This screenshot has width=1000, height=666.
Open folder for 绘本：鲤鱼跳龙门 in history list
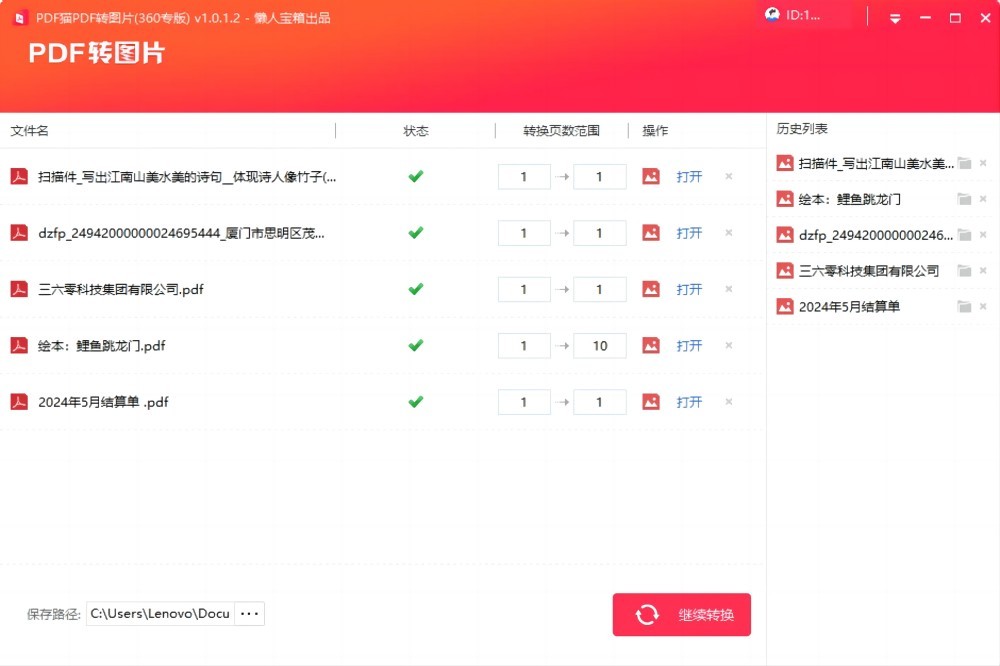pos(964,199)
